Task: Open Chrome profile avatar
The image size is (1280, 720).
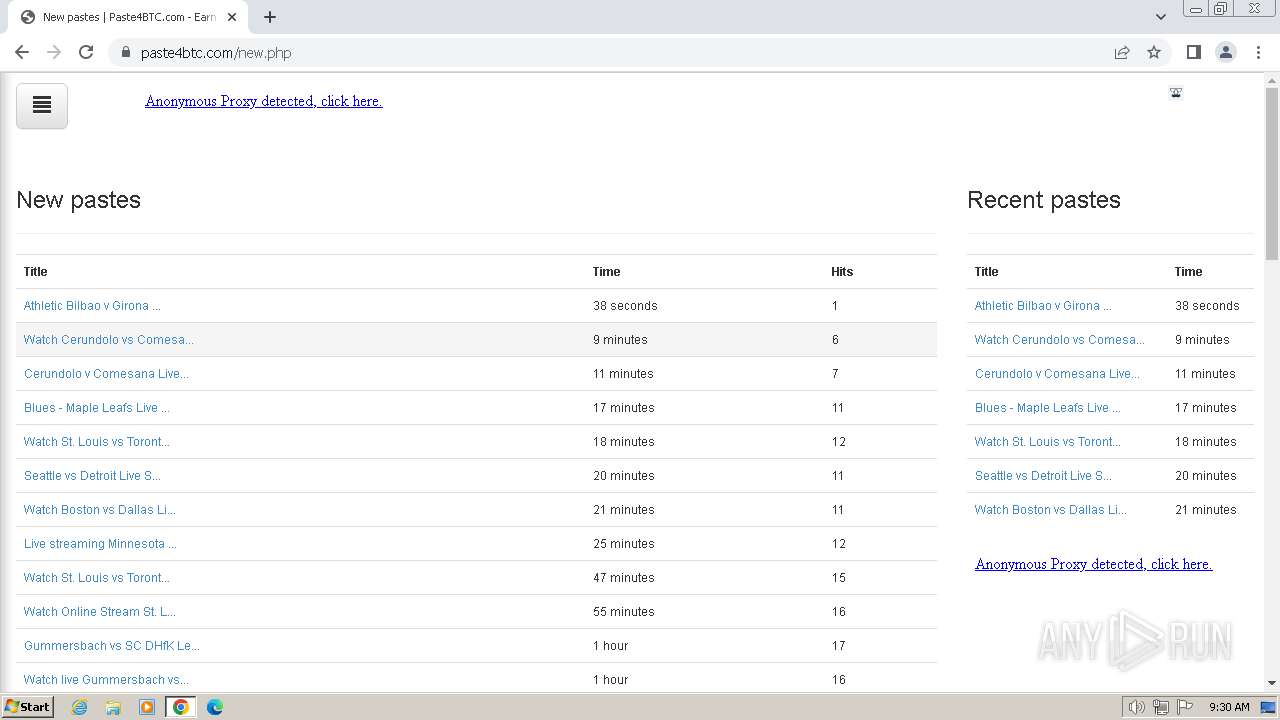Action: [1226, 52]
